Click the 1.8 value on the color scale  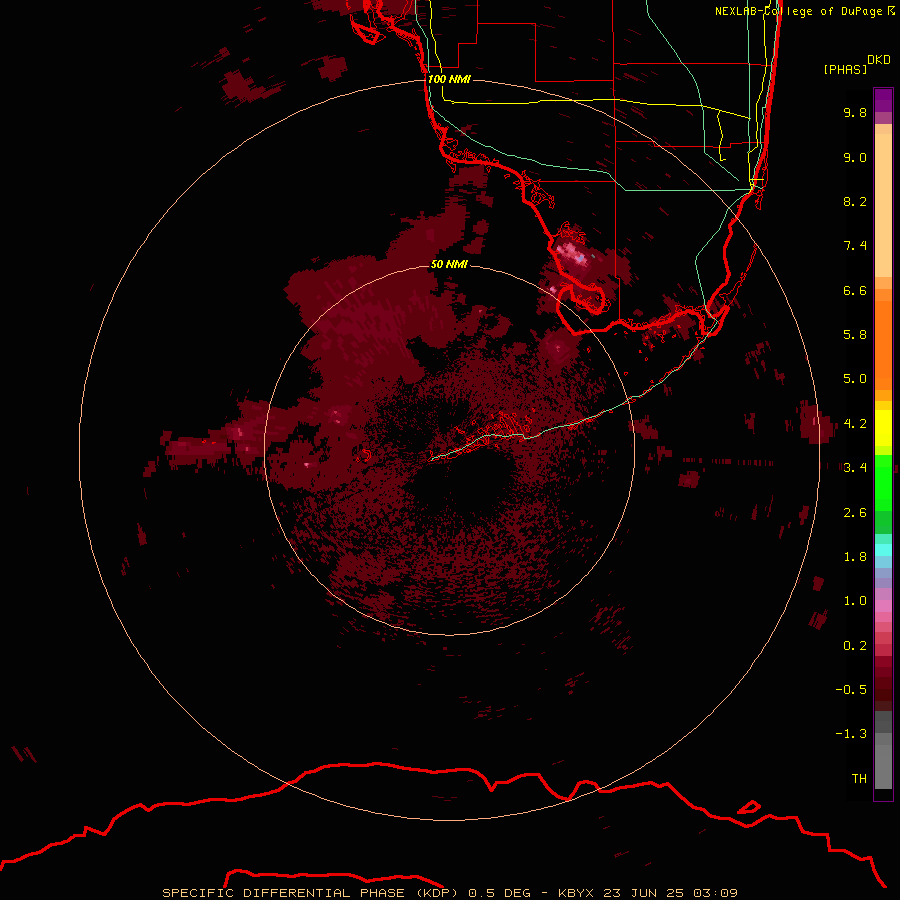click(855, 557)
